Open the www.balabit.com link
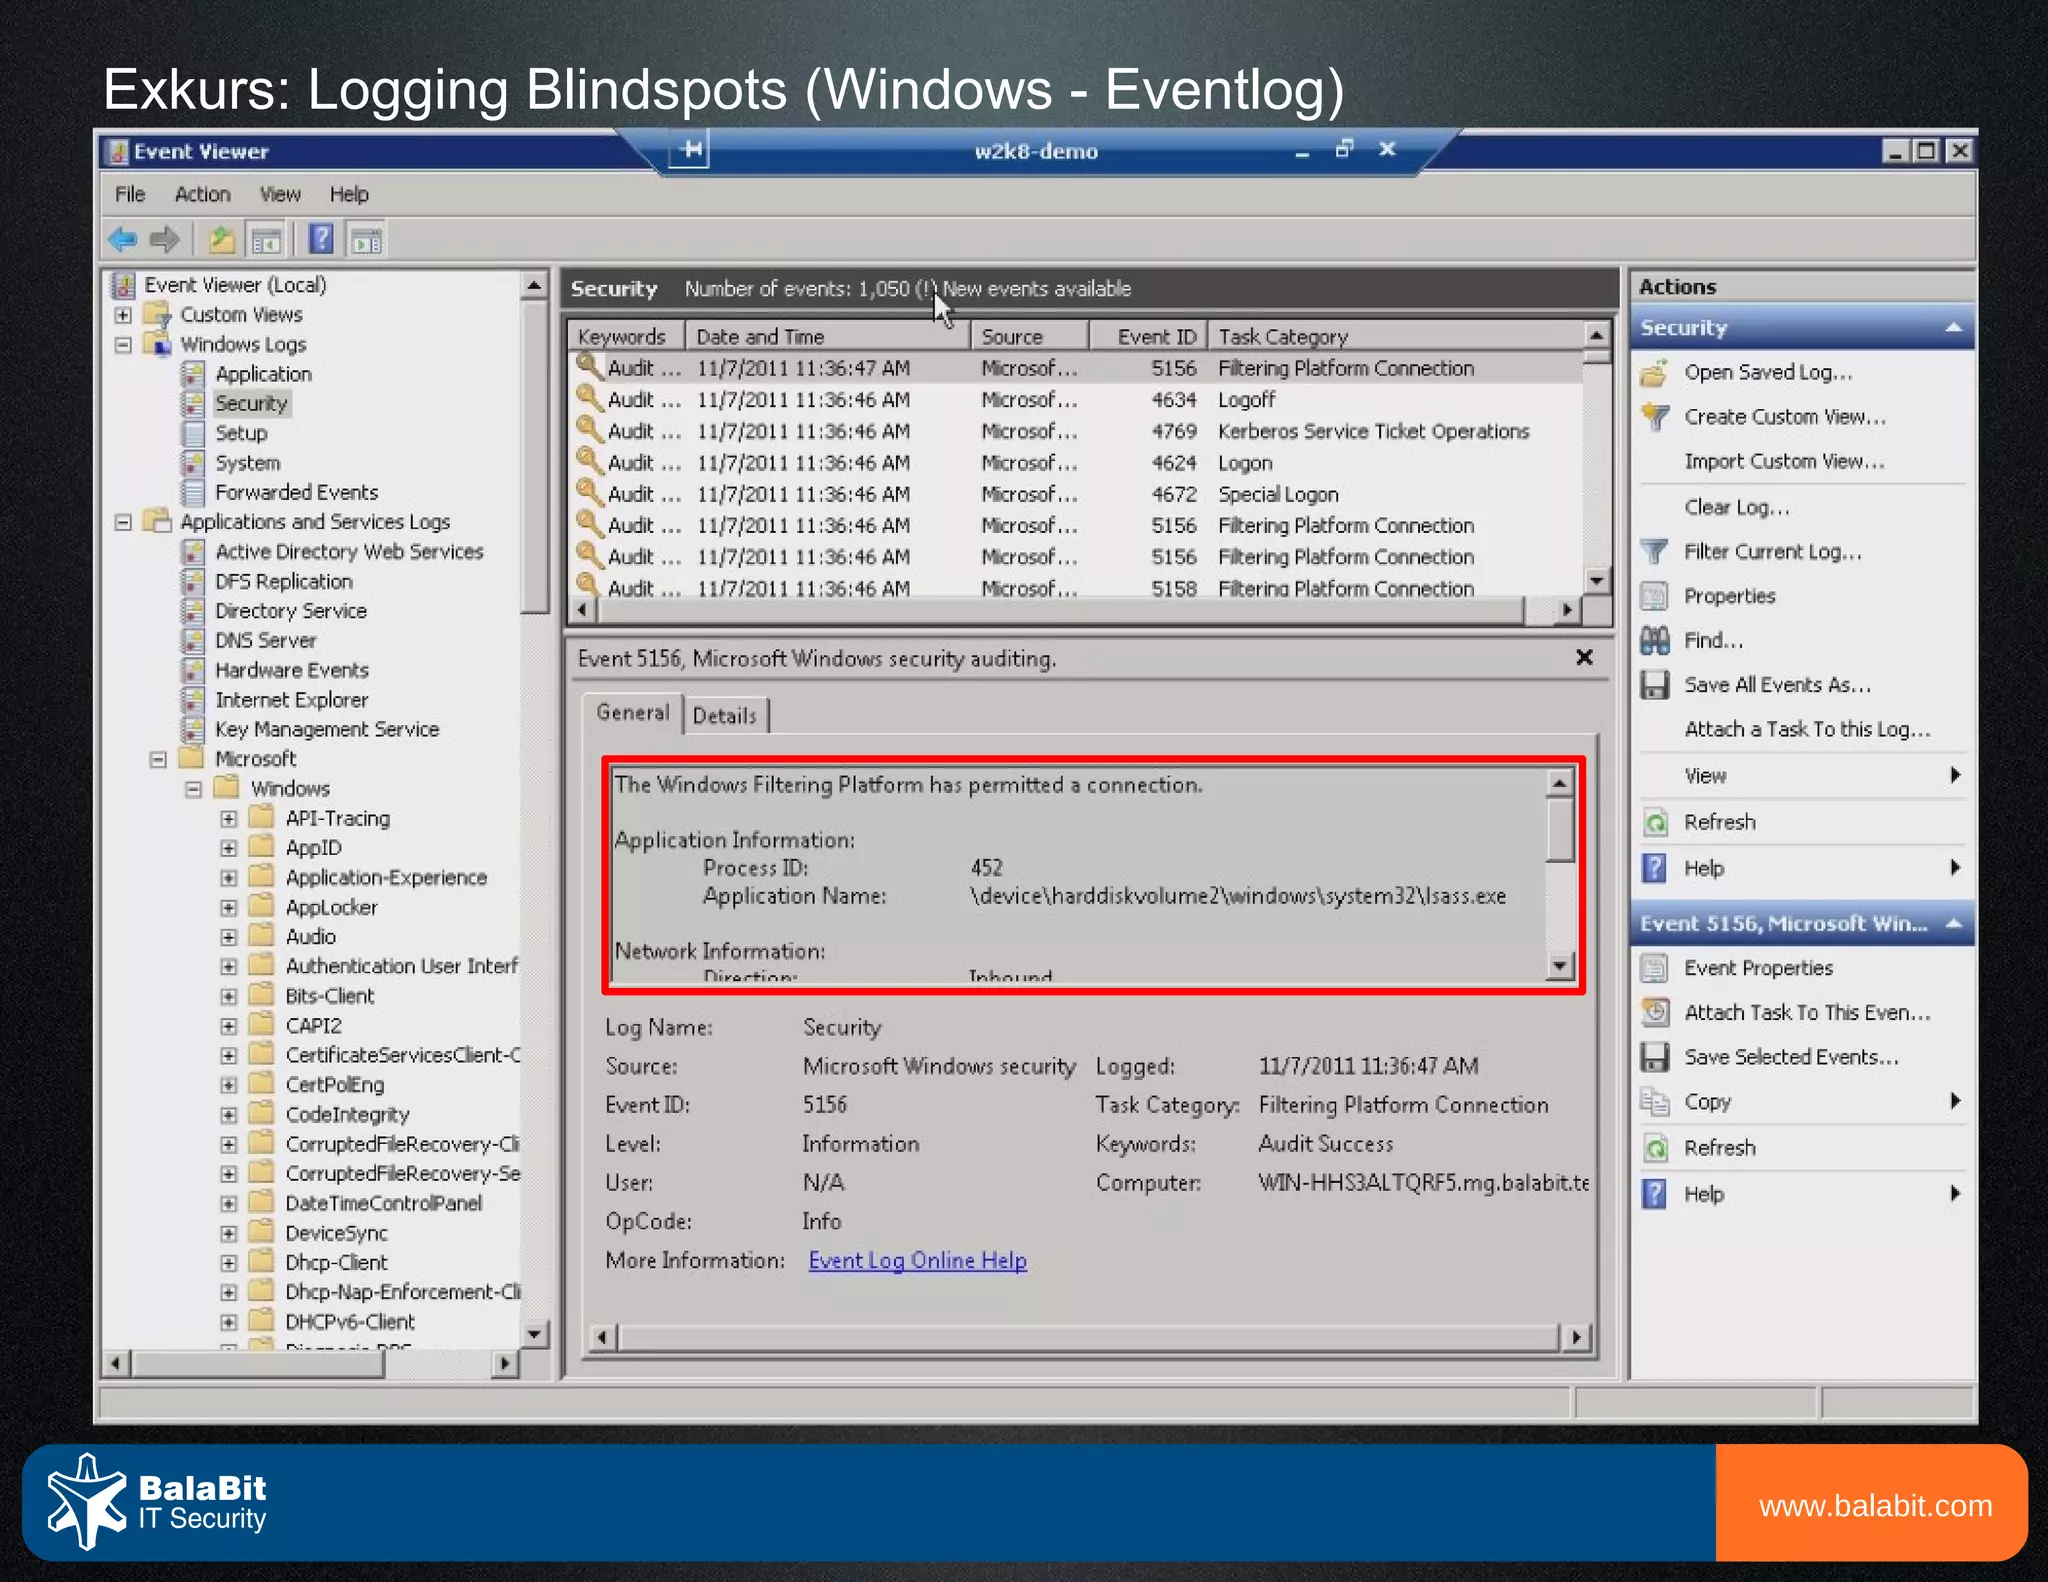 pyautogui.click(x=1875, y=1505)
